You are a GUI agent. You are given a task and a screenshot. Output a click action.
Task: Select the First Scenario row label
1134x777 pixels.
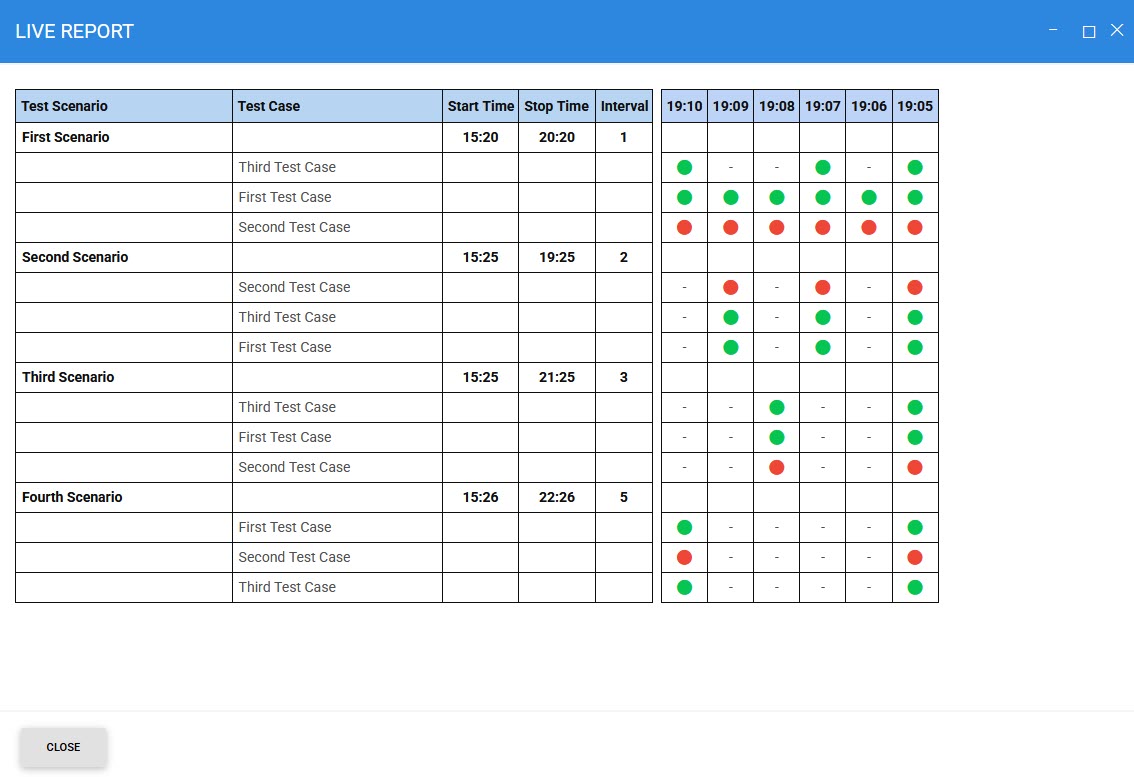pos(66,137)
